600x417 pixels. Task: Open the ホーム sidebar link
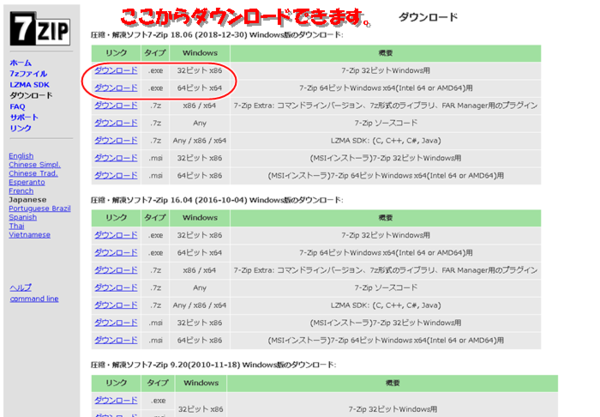(x=21, y=63)
